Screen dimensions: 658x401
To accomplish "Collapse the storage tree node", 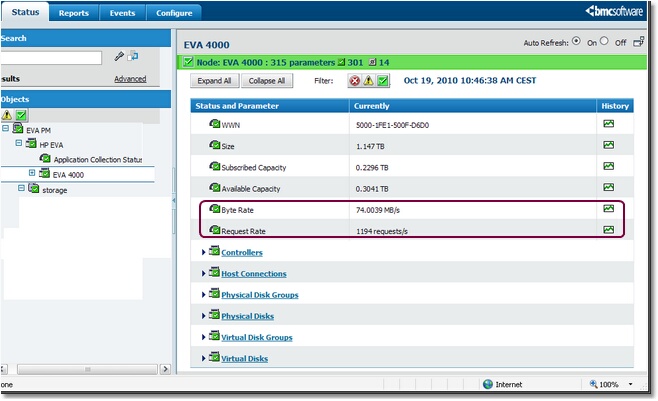I will 21,188.
